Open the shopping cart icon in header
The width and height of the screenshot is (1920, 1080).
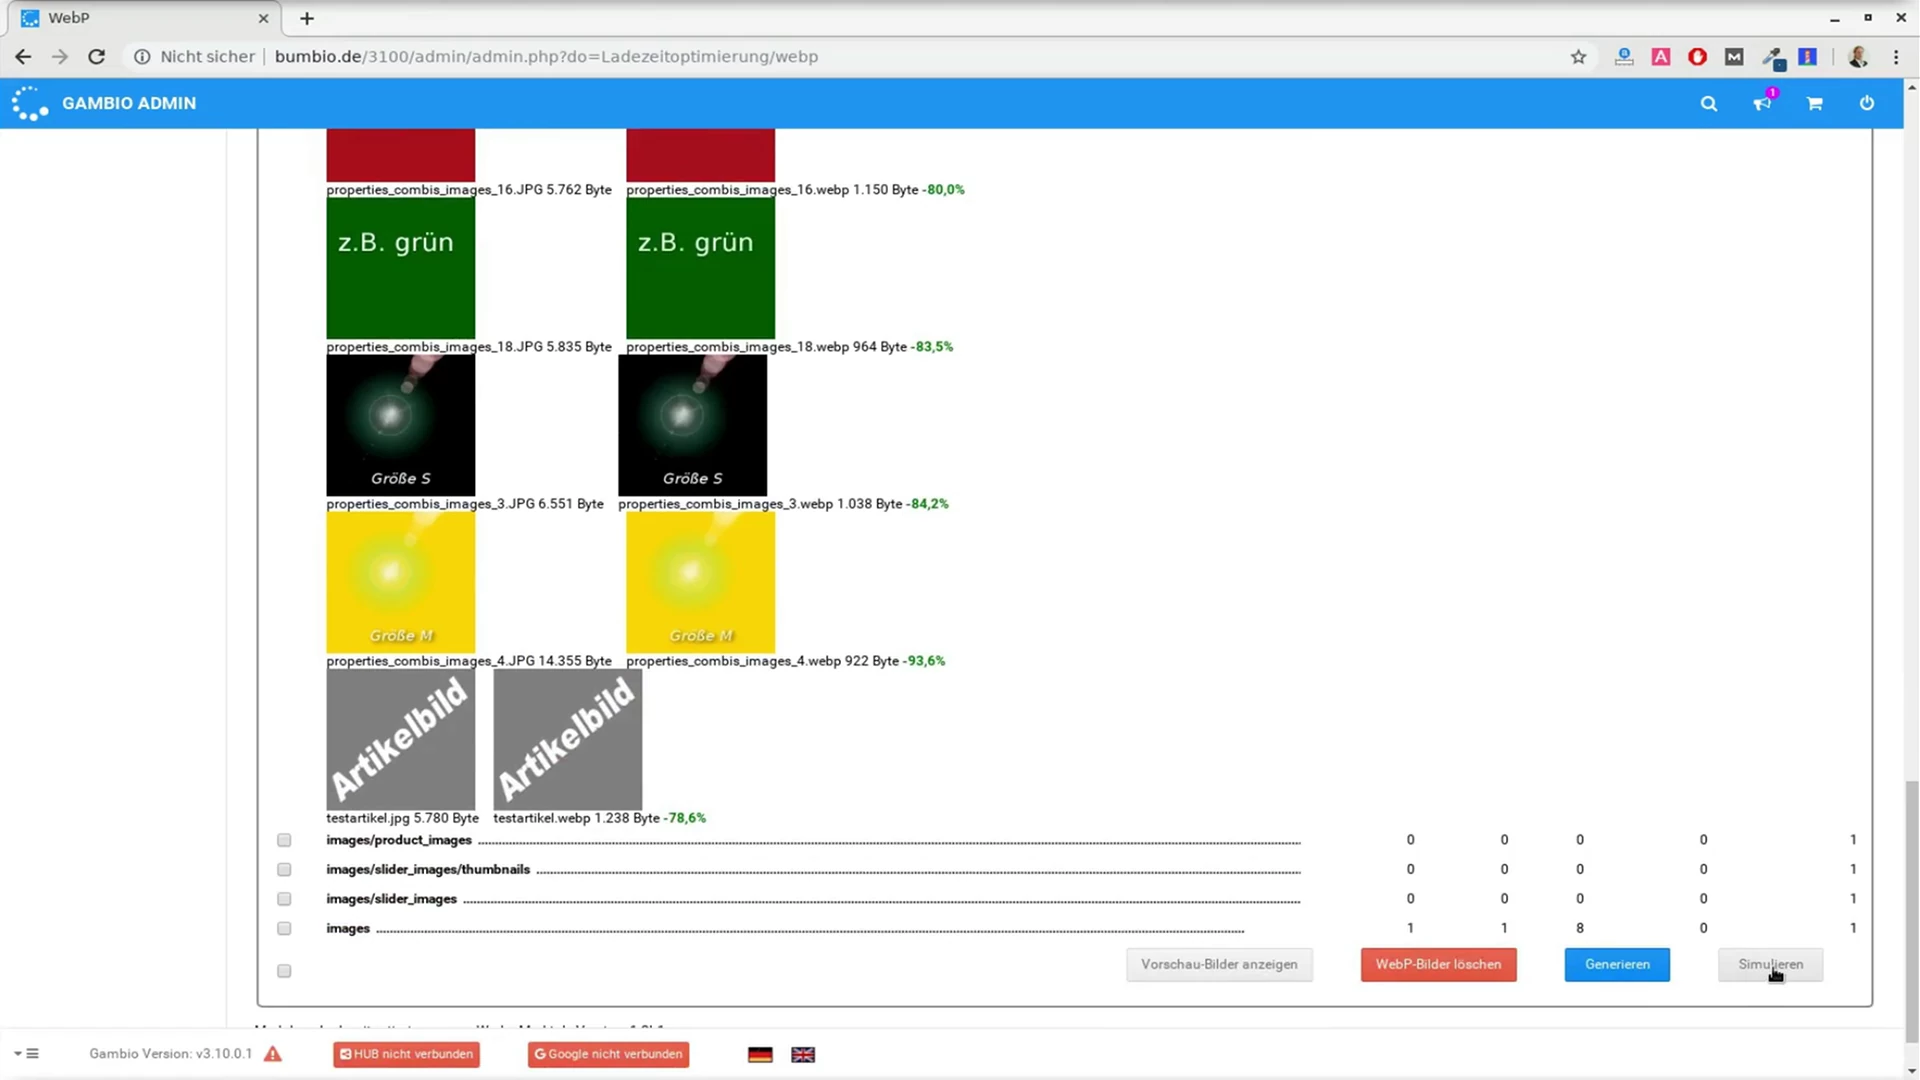[1814, 104]
